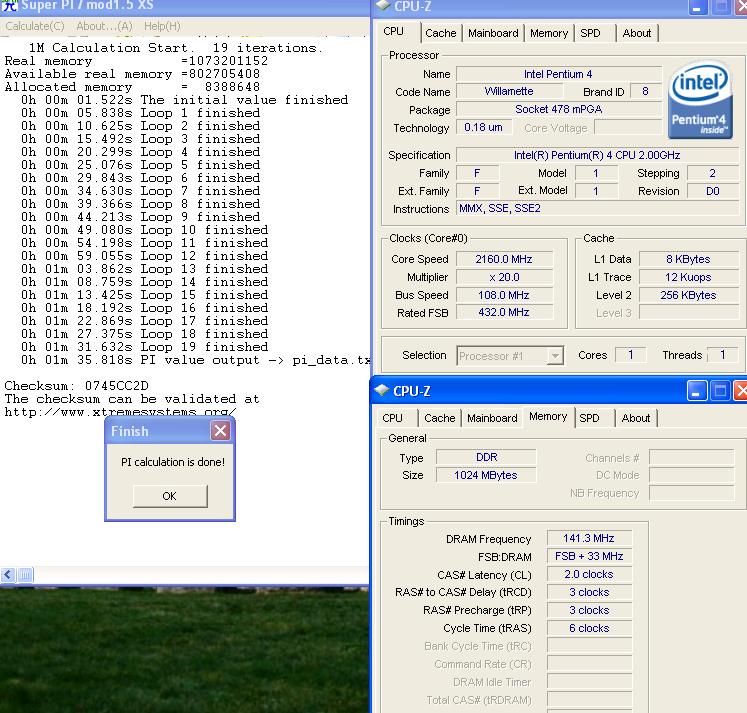Click the Core Speed 2160.0 MHz value

pyautogui.click(x=504, y=259)
